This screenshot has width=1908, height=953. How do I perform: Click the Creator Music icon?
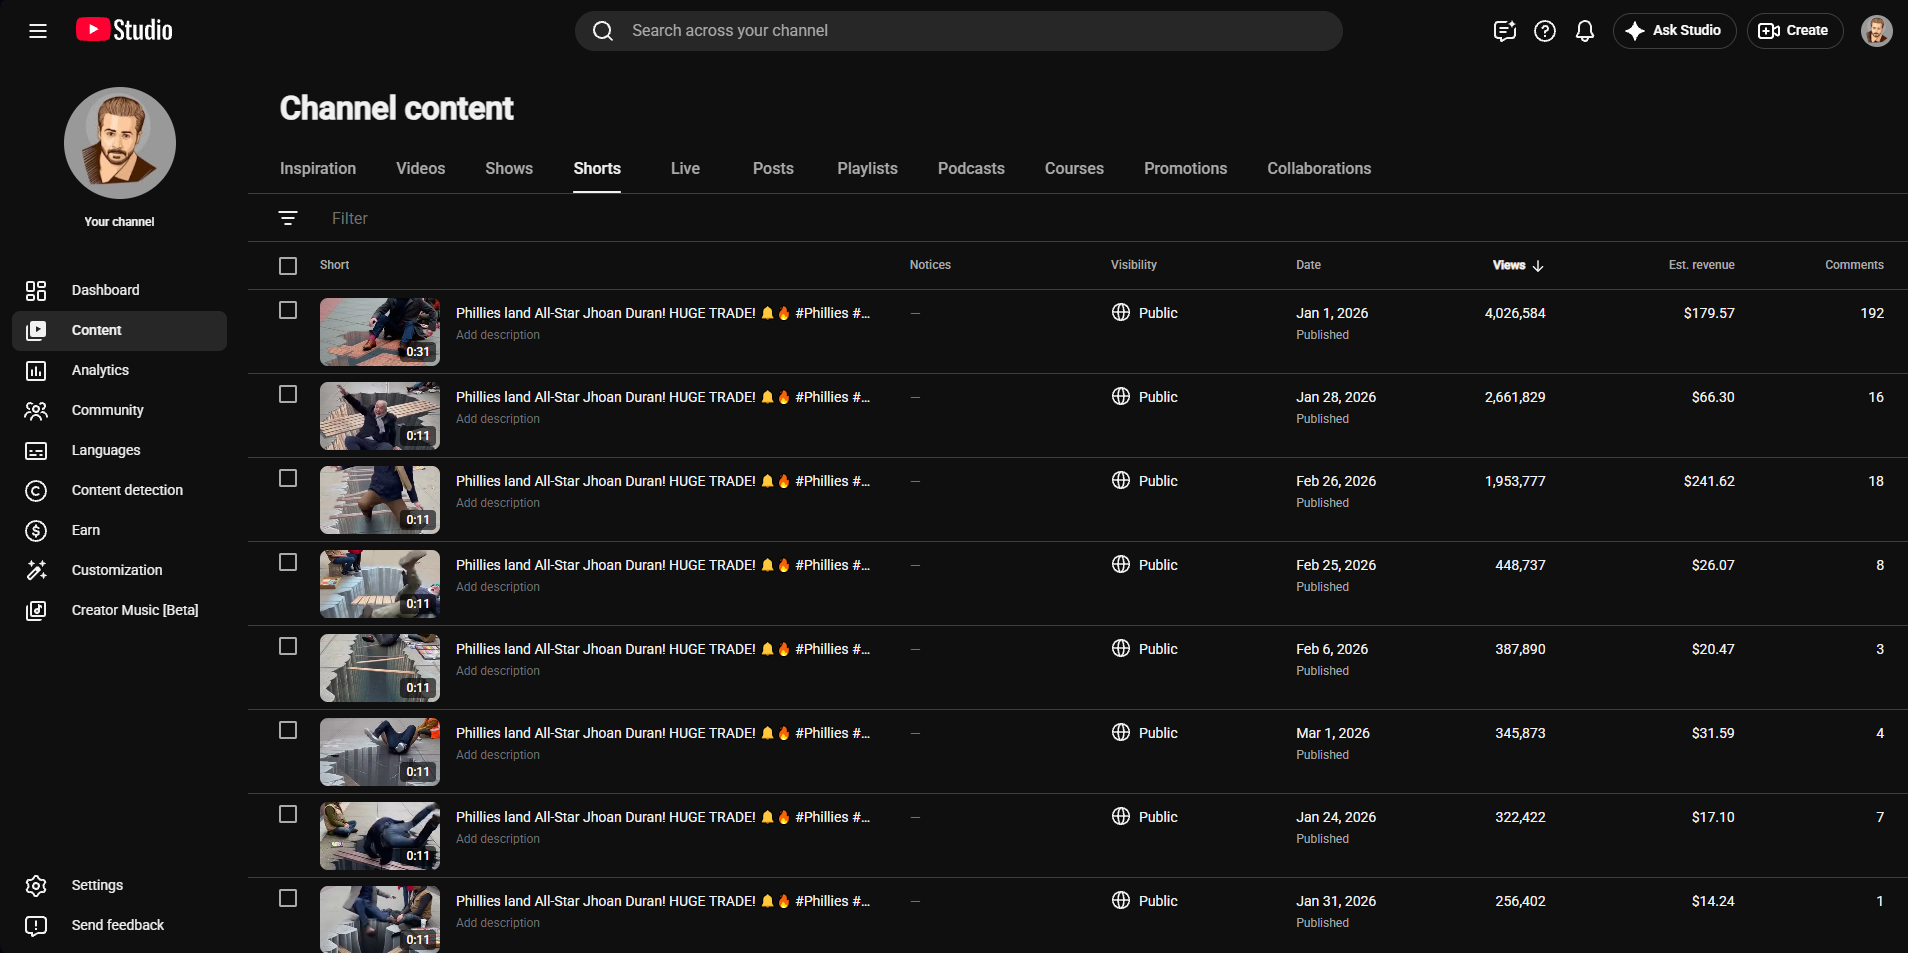tap(36, 610)
